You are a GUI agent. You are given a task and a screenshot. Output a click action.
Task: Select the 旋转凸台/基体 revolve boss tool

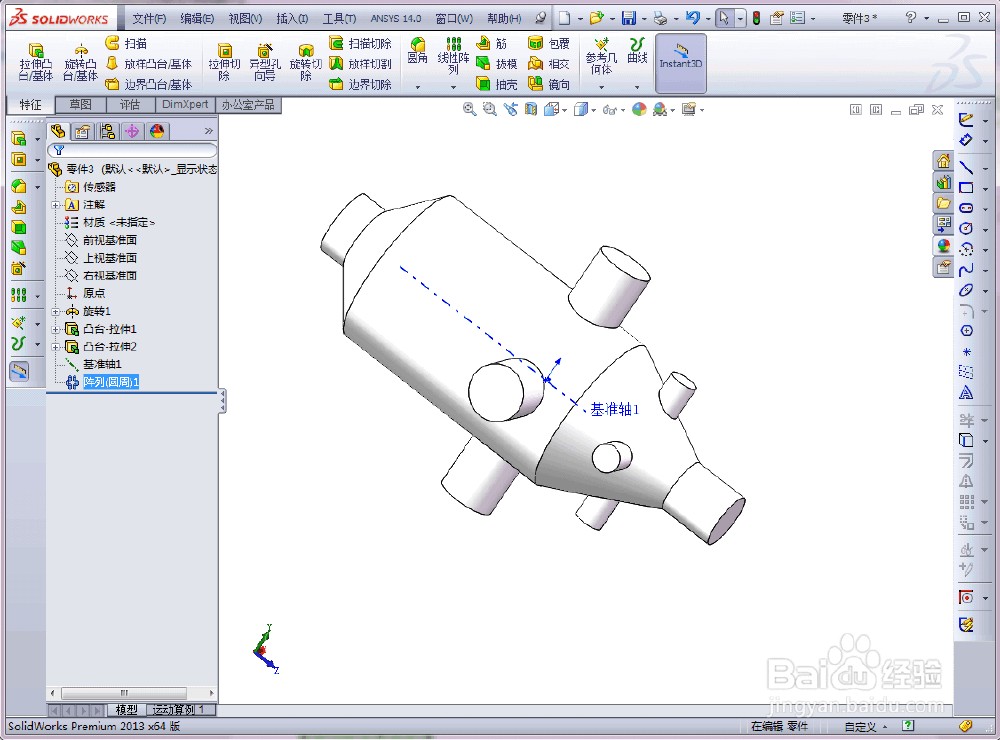[x=80, y=62]
